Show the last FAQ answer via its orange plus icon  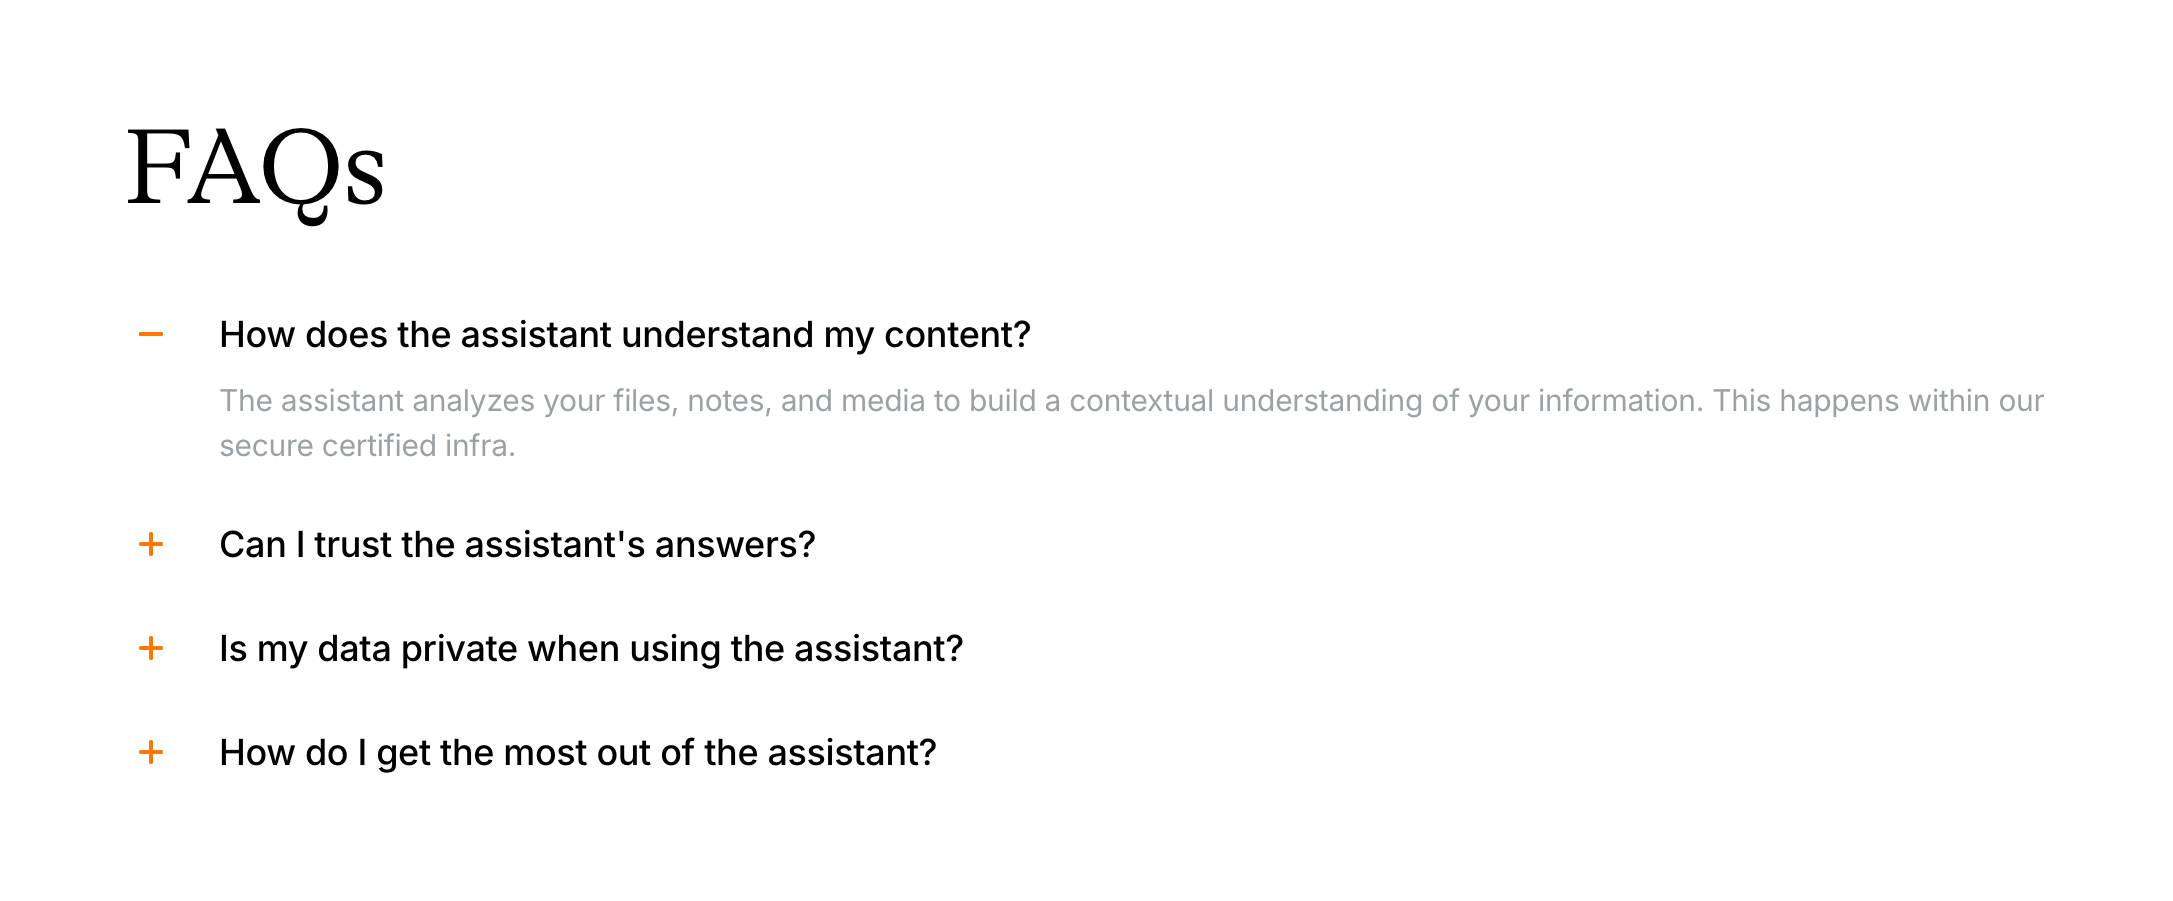151,752
